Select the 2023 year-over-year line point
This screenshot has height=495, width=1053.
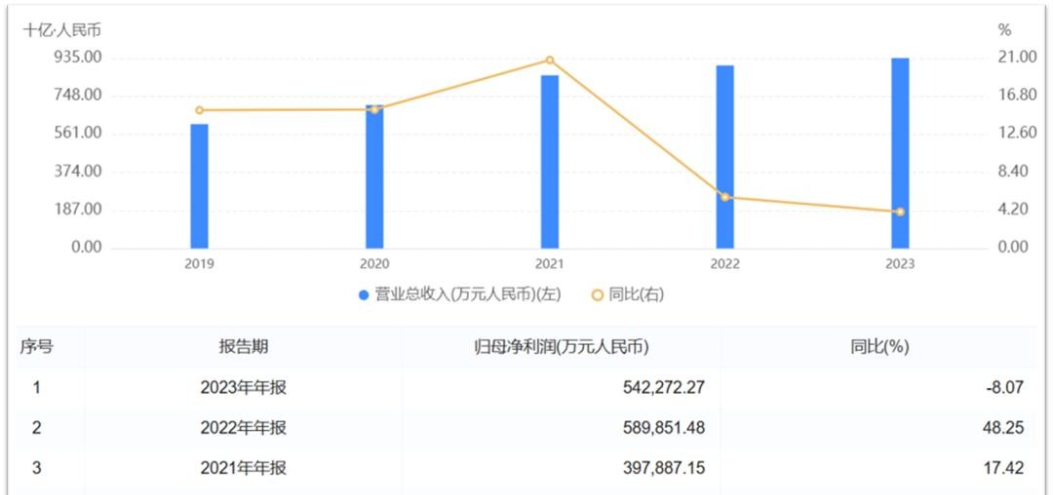click(x=900, y=212)
